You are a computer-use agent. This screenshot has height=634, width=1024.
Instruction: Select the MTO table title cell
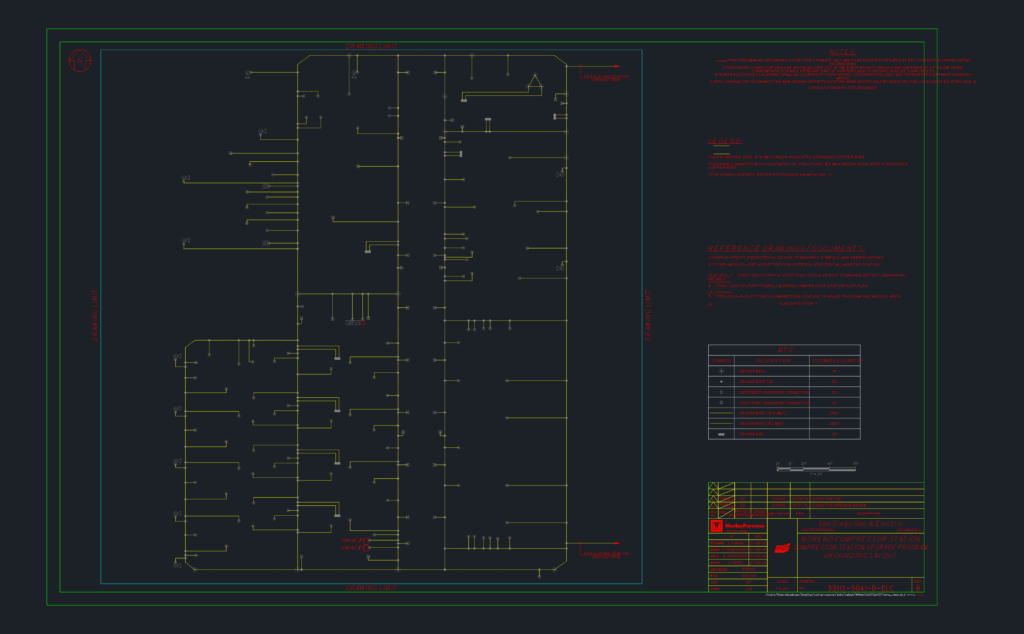click(784, 350)
